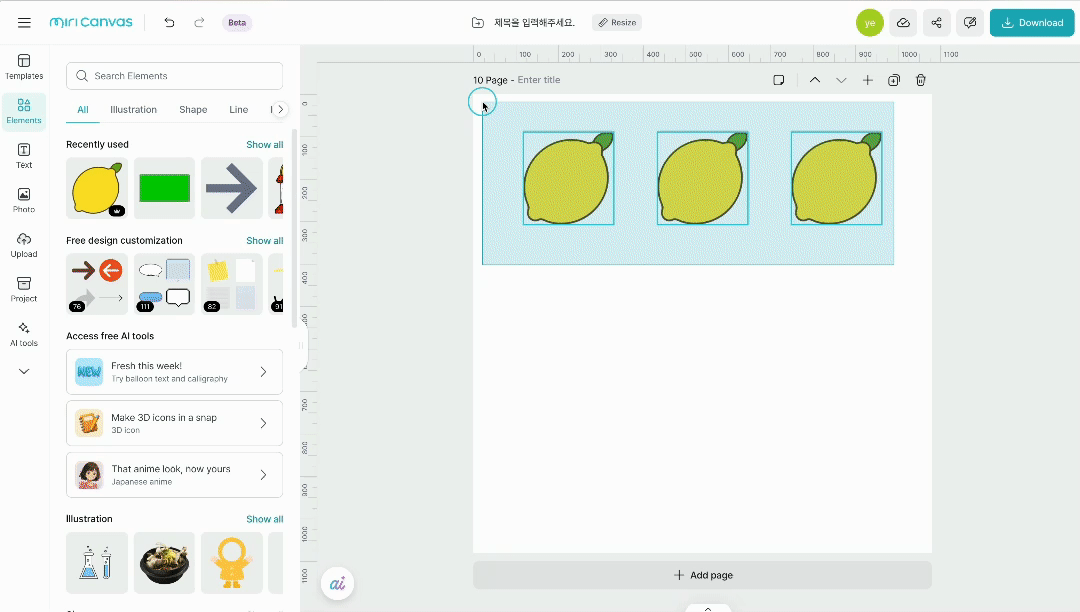The height and width of the screenshot is (612, 1080).
Task: Insert the food bowl illustration
Action: tap(165, 562)
